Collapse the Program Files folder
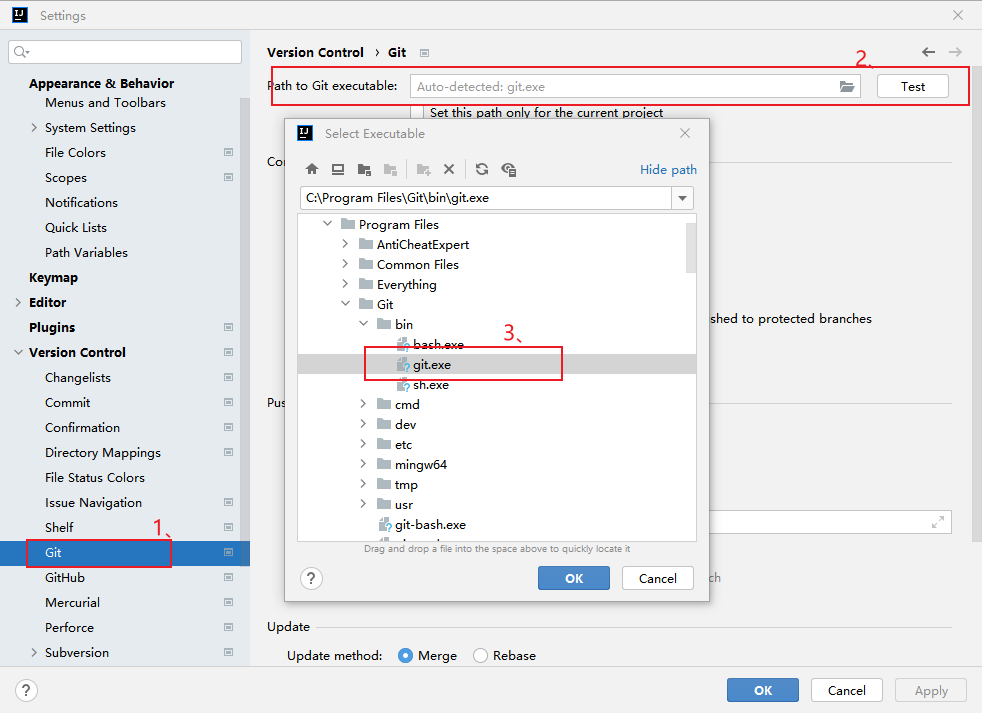 [x=328, y=224]
